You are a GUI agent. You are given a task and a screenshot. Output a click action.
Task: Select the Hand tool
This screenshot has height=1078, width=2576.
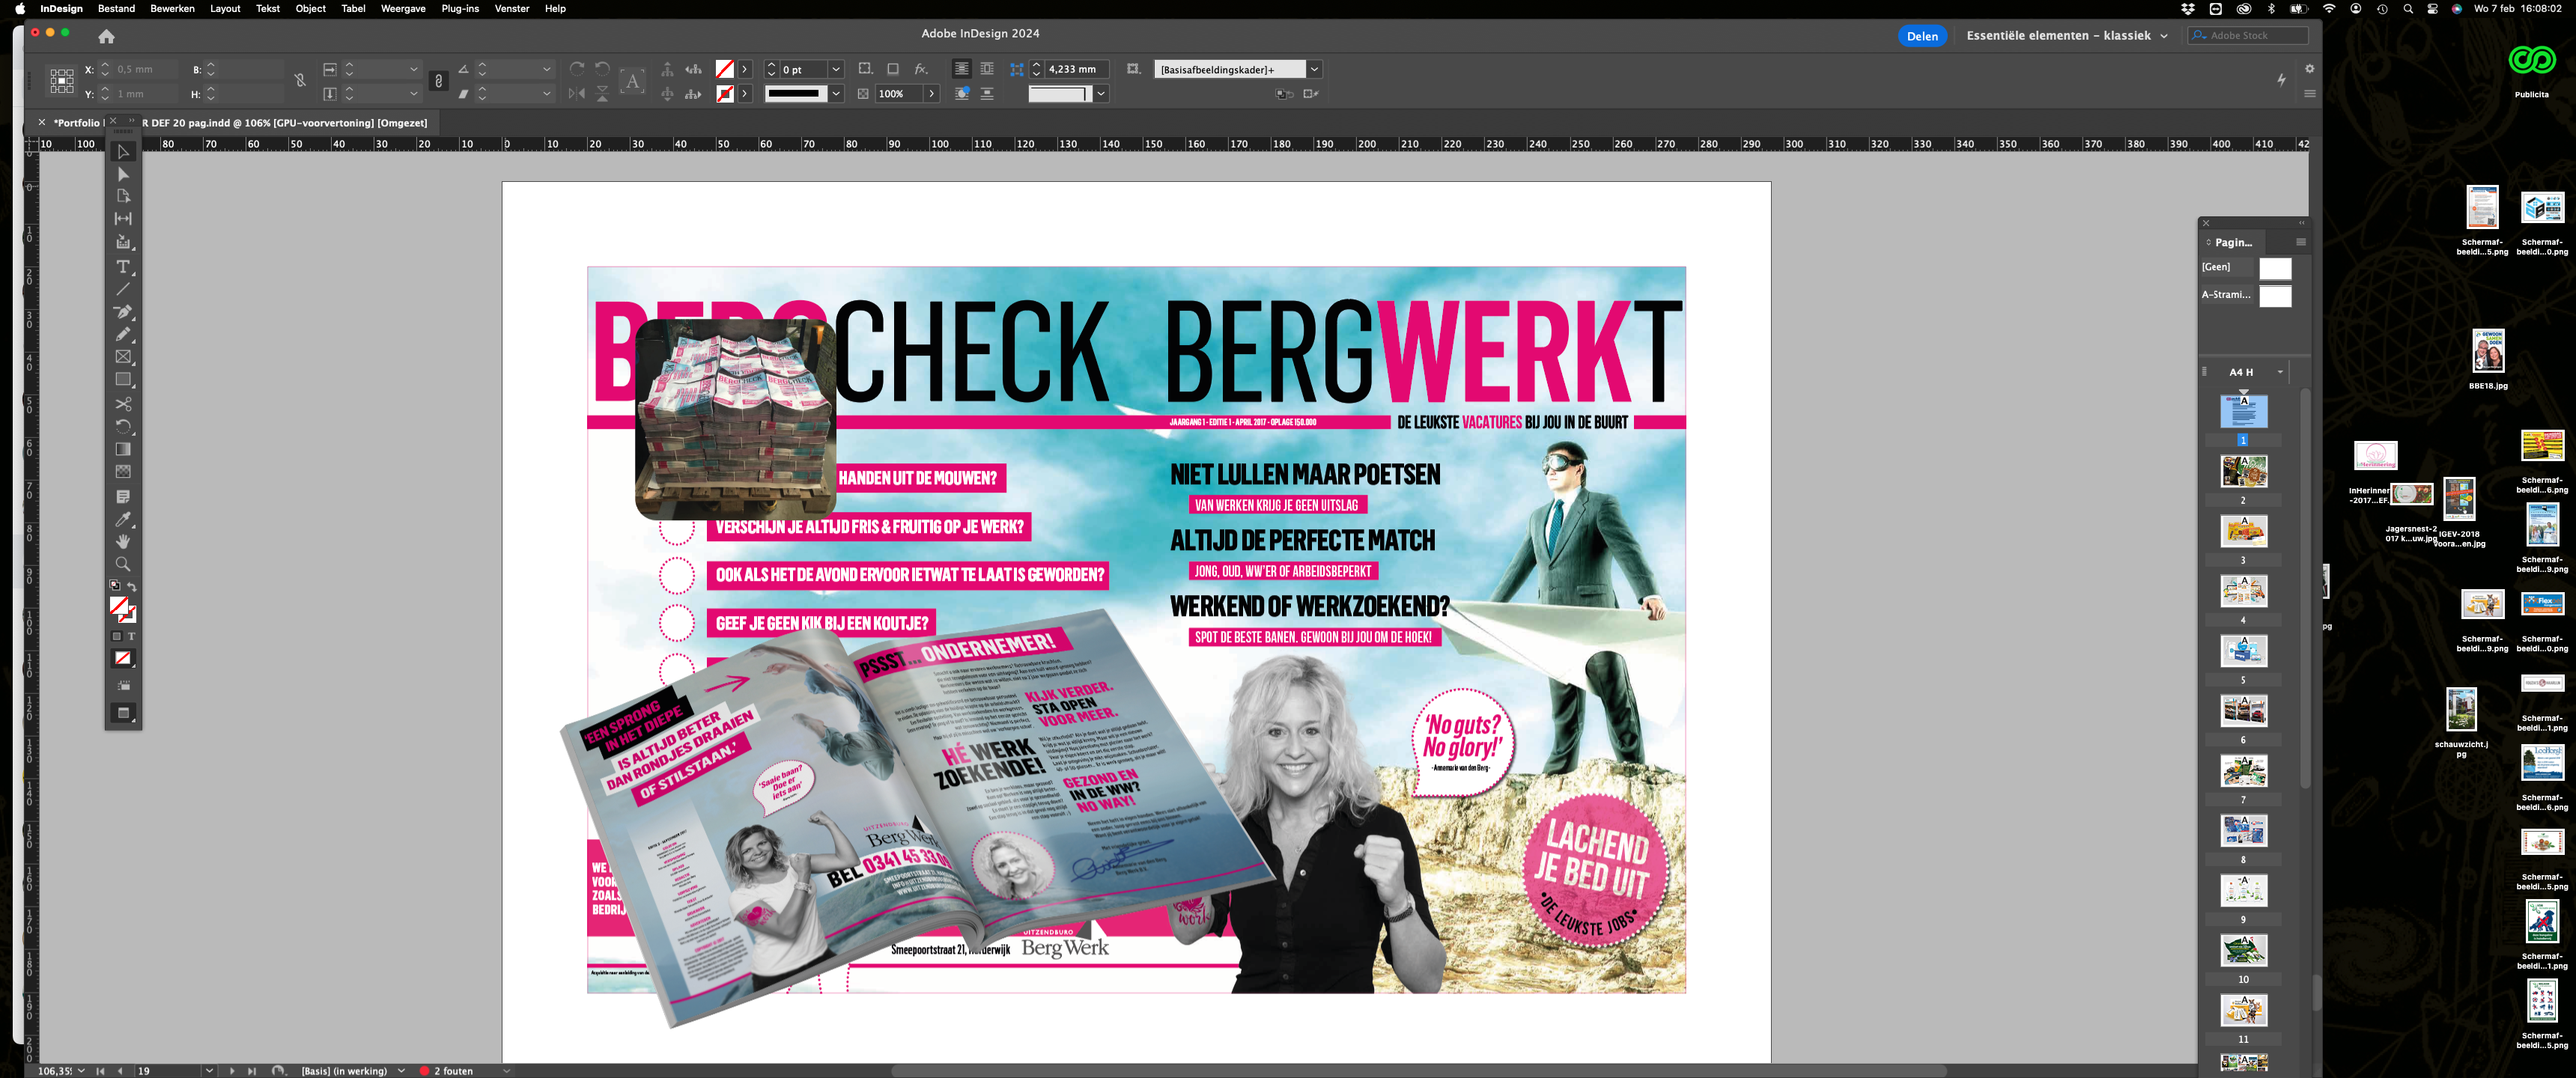(123, 541)
